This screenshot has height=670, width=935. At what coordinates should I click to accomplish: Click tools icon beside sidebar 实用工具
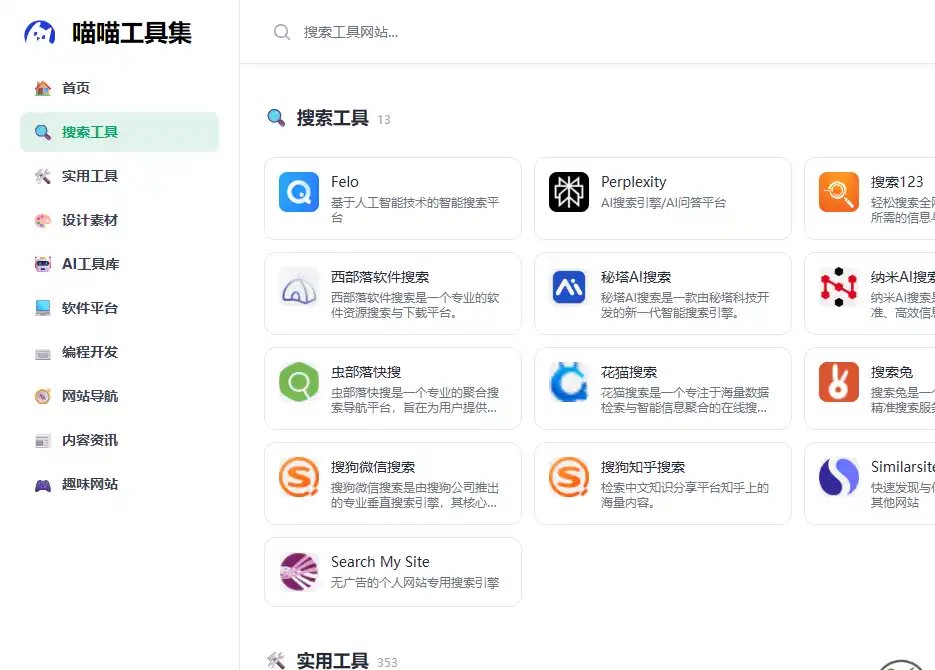43,176
